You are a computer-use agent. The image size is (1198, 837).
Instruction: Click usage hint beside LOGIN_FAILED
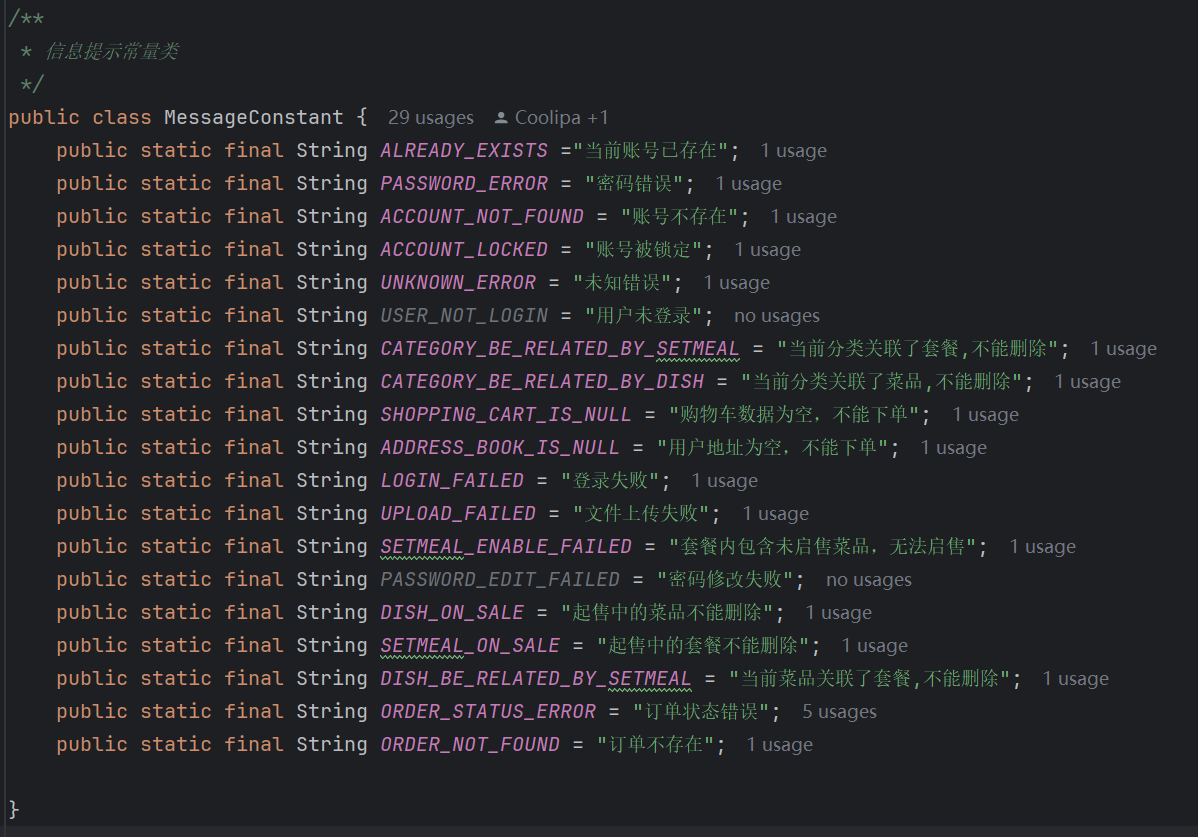click(x=725, y=480)
